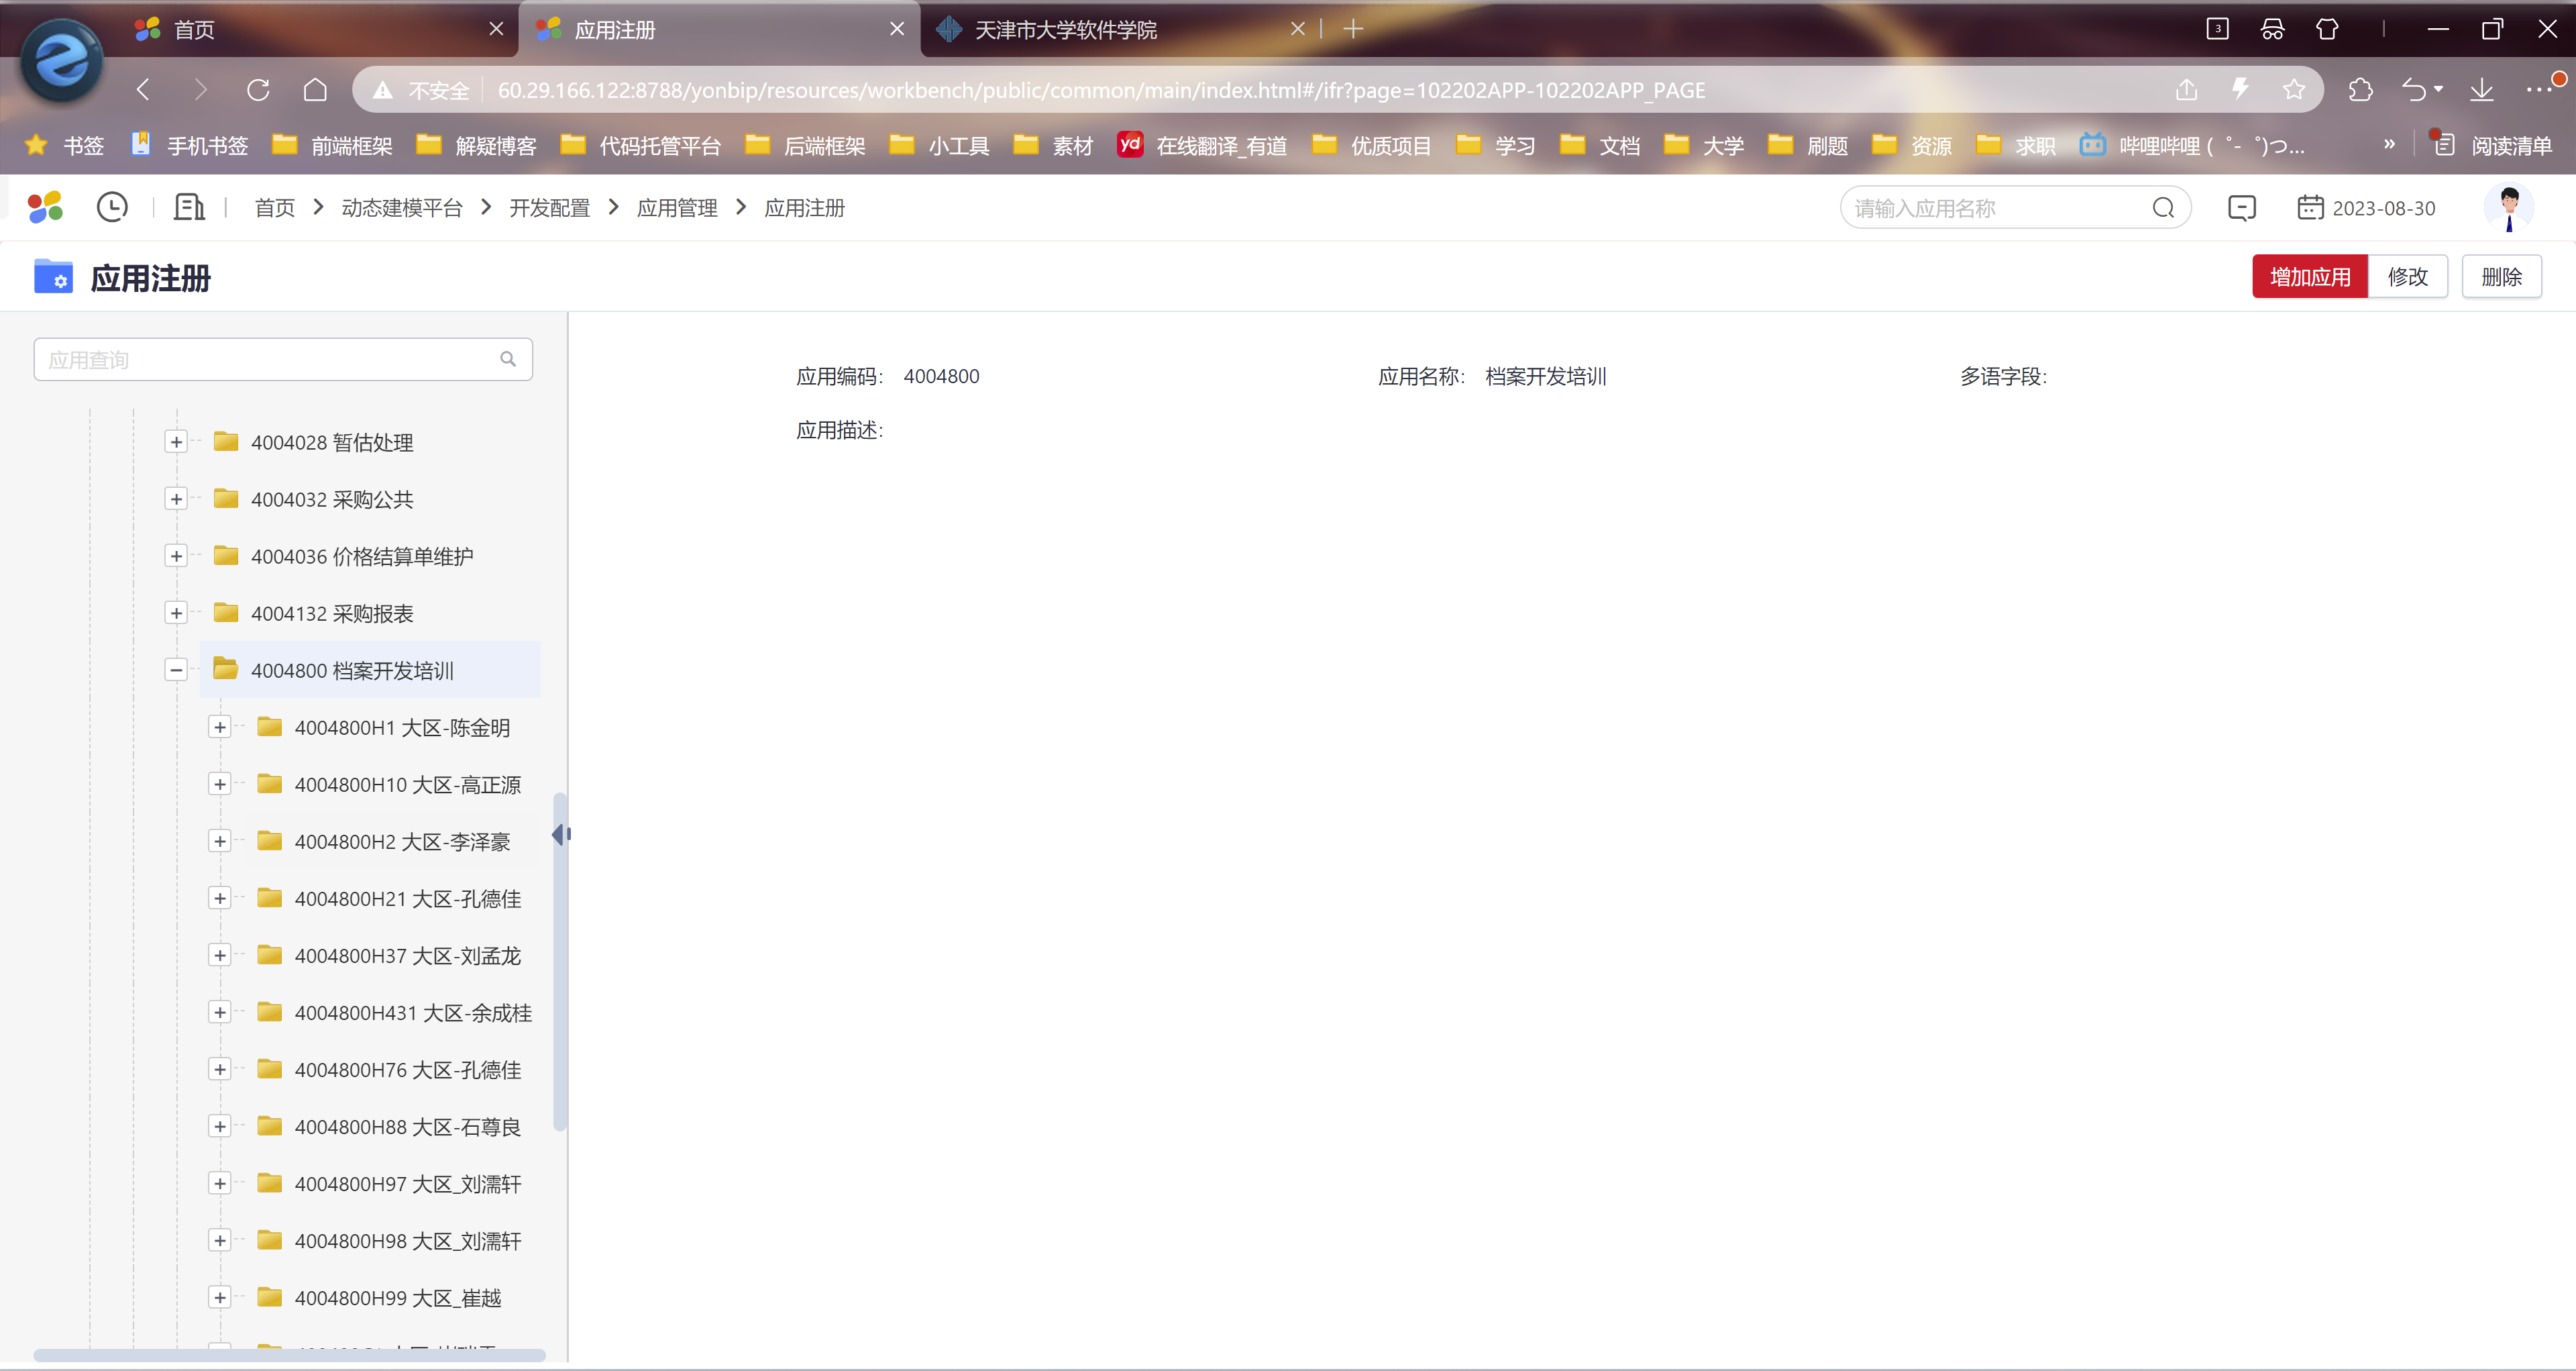Click browser page refresh icon
2576x1371 pixels.
click(x=259, y=90)
